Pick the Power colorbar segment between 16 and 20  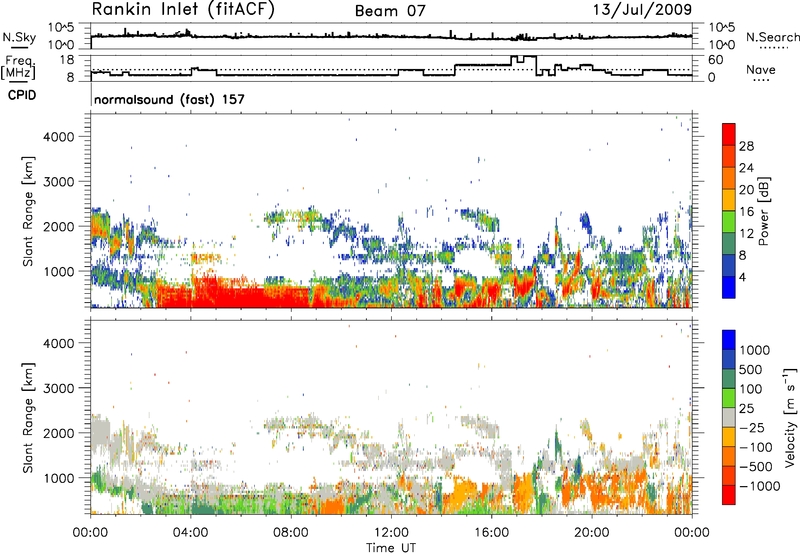[x=729, y=200]
